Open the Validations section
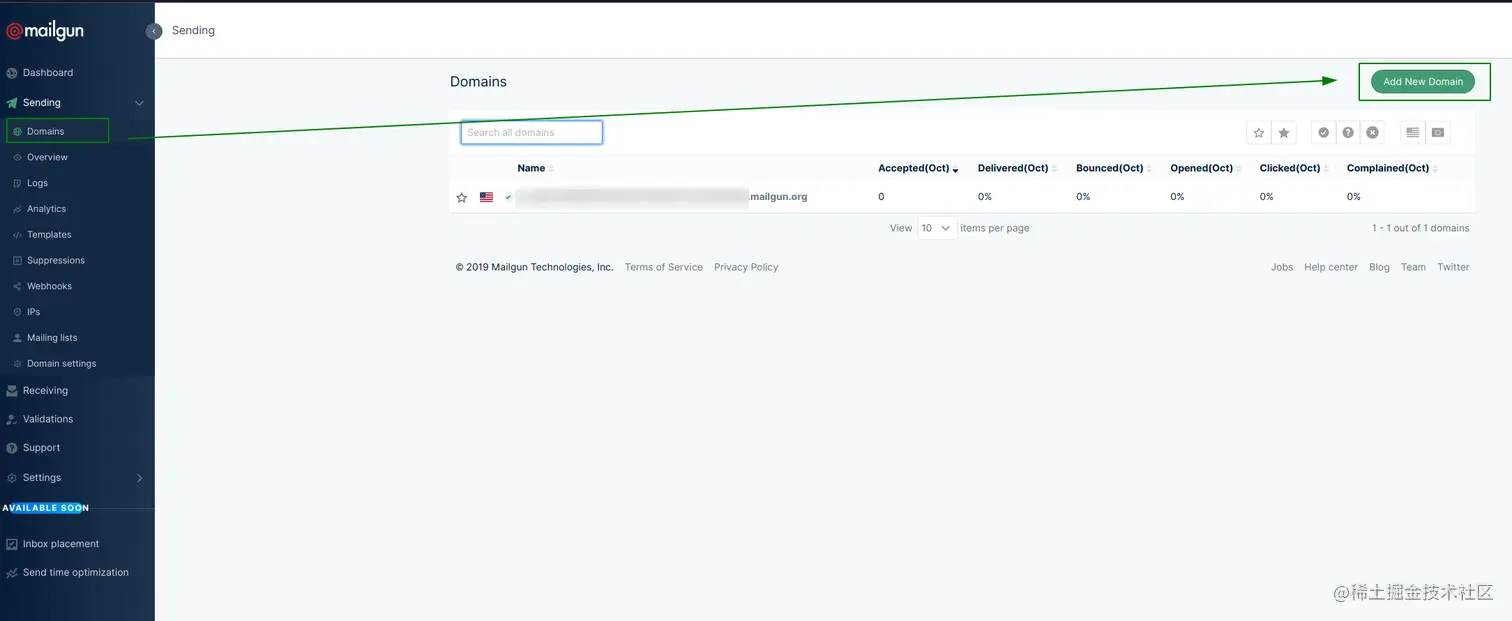1512x621 pixels. [48, 419]
